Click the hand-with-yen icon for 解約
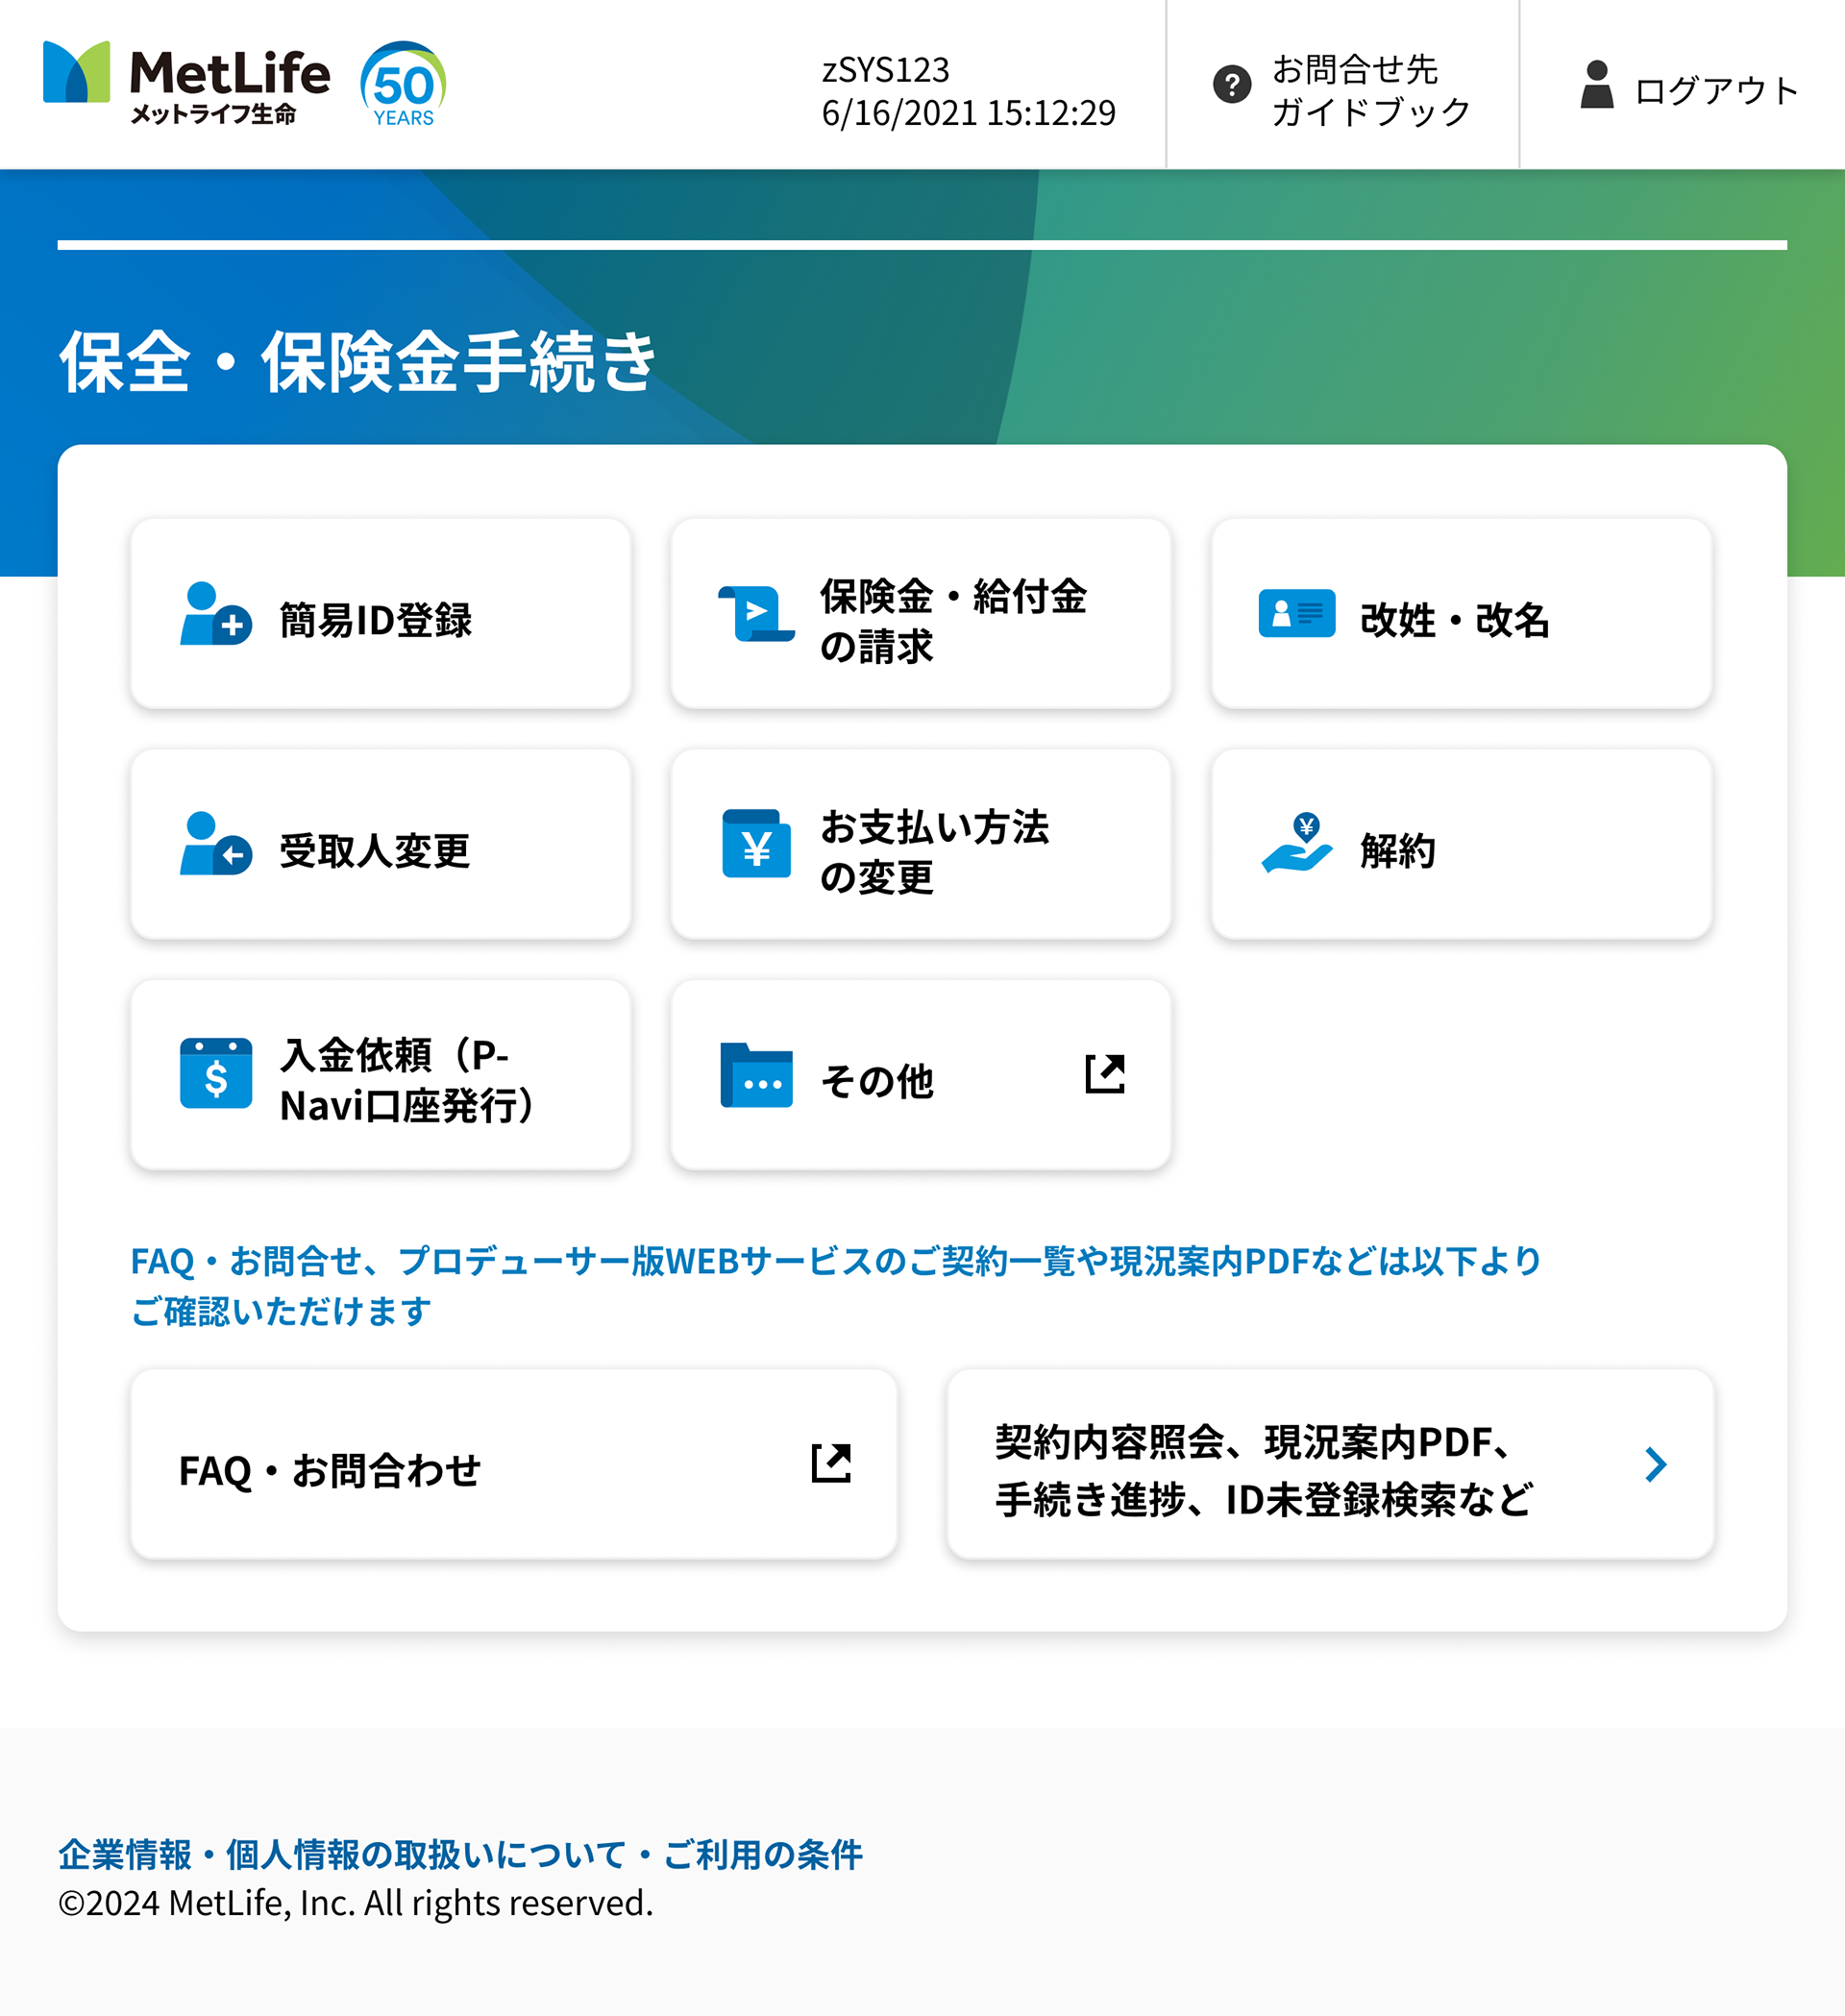The image size is (1845, 2016). pos(1296,844)
